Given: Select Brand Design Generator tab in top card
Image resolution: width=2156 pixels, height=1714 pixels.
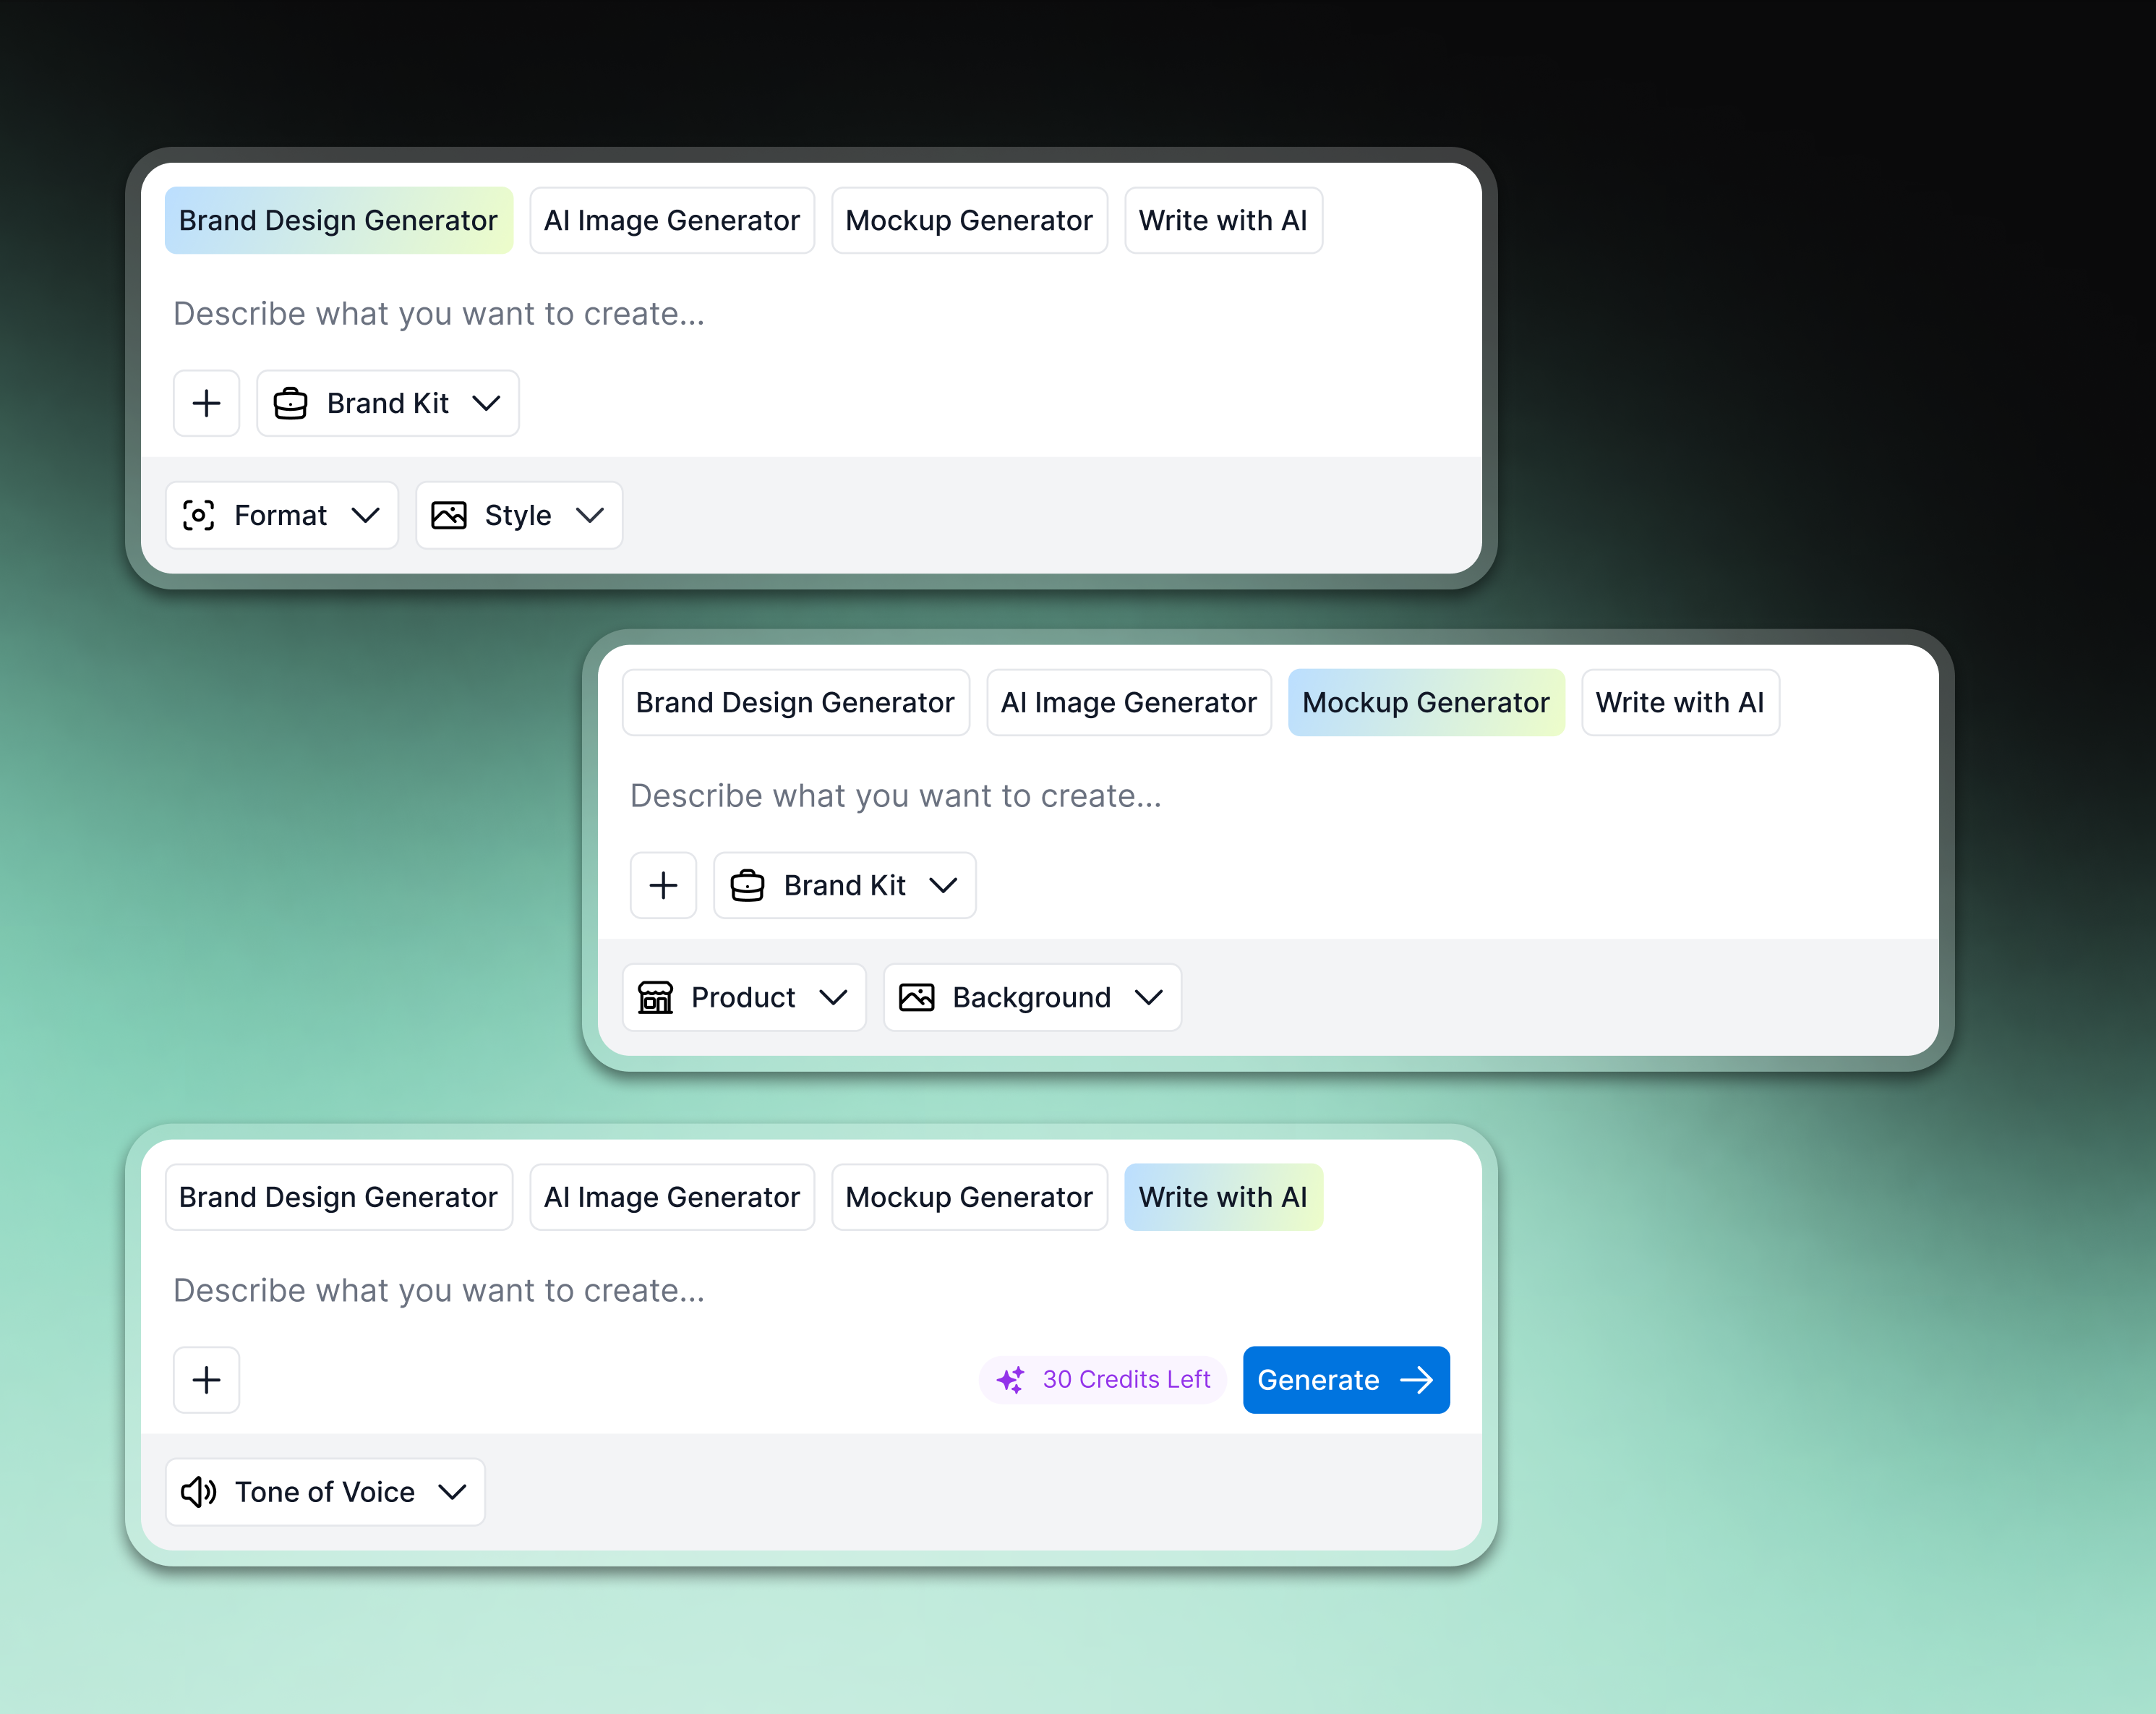Looking at the screenshot, I should 338,220.
